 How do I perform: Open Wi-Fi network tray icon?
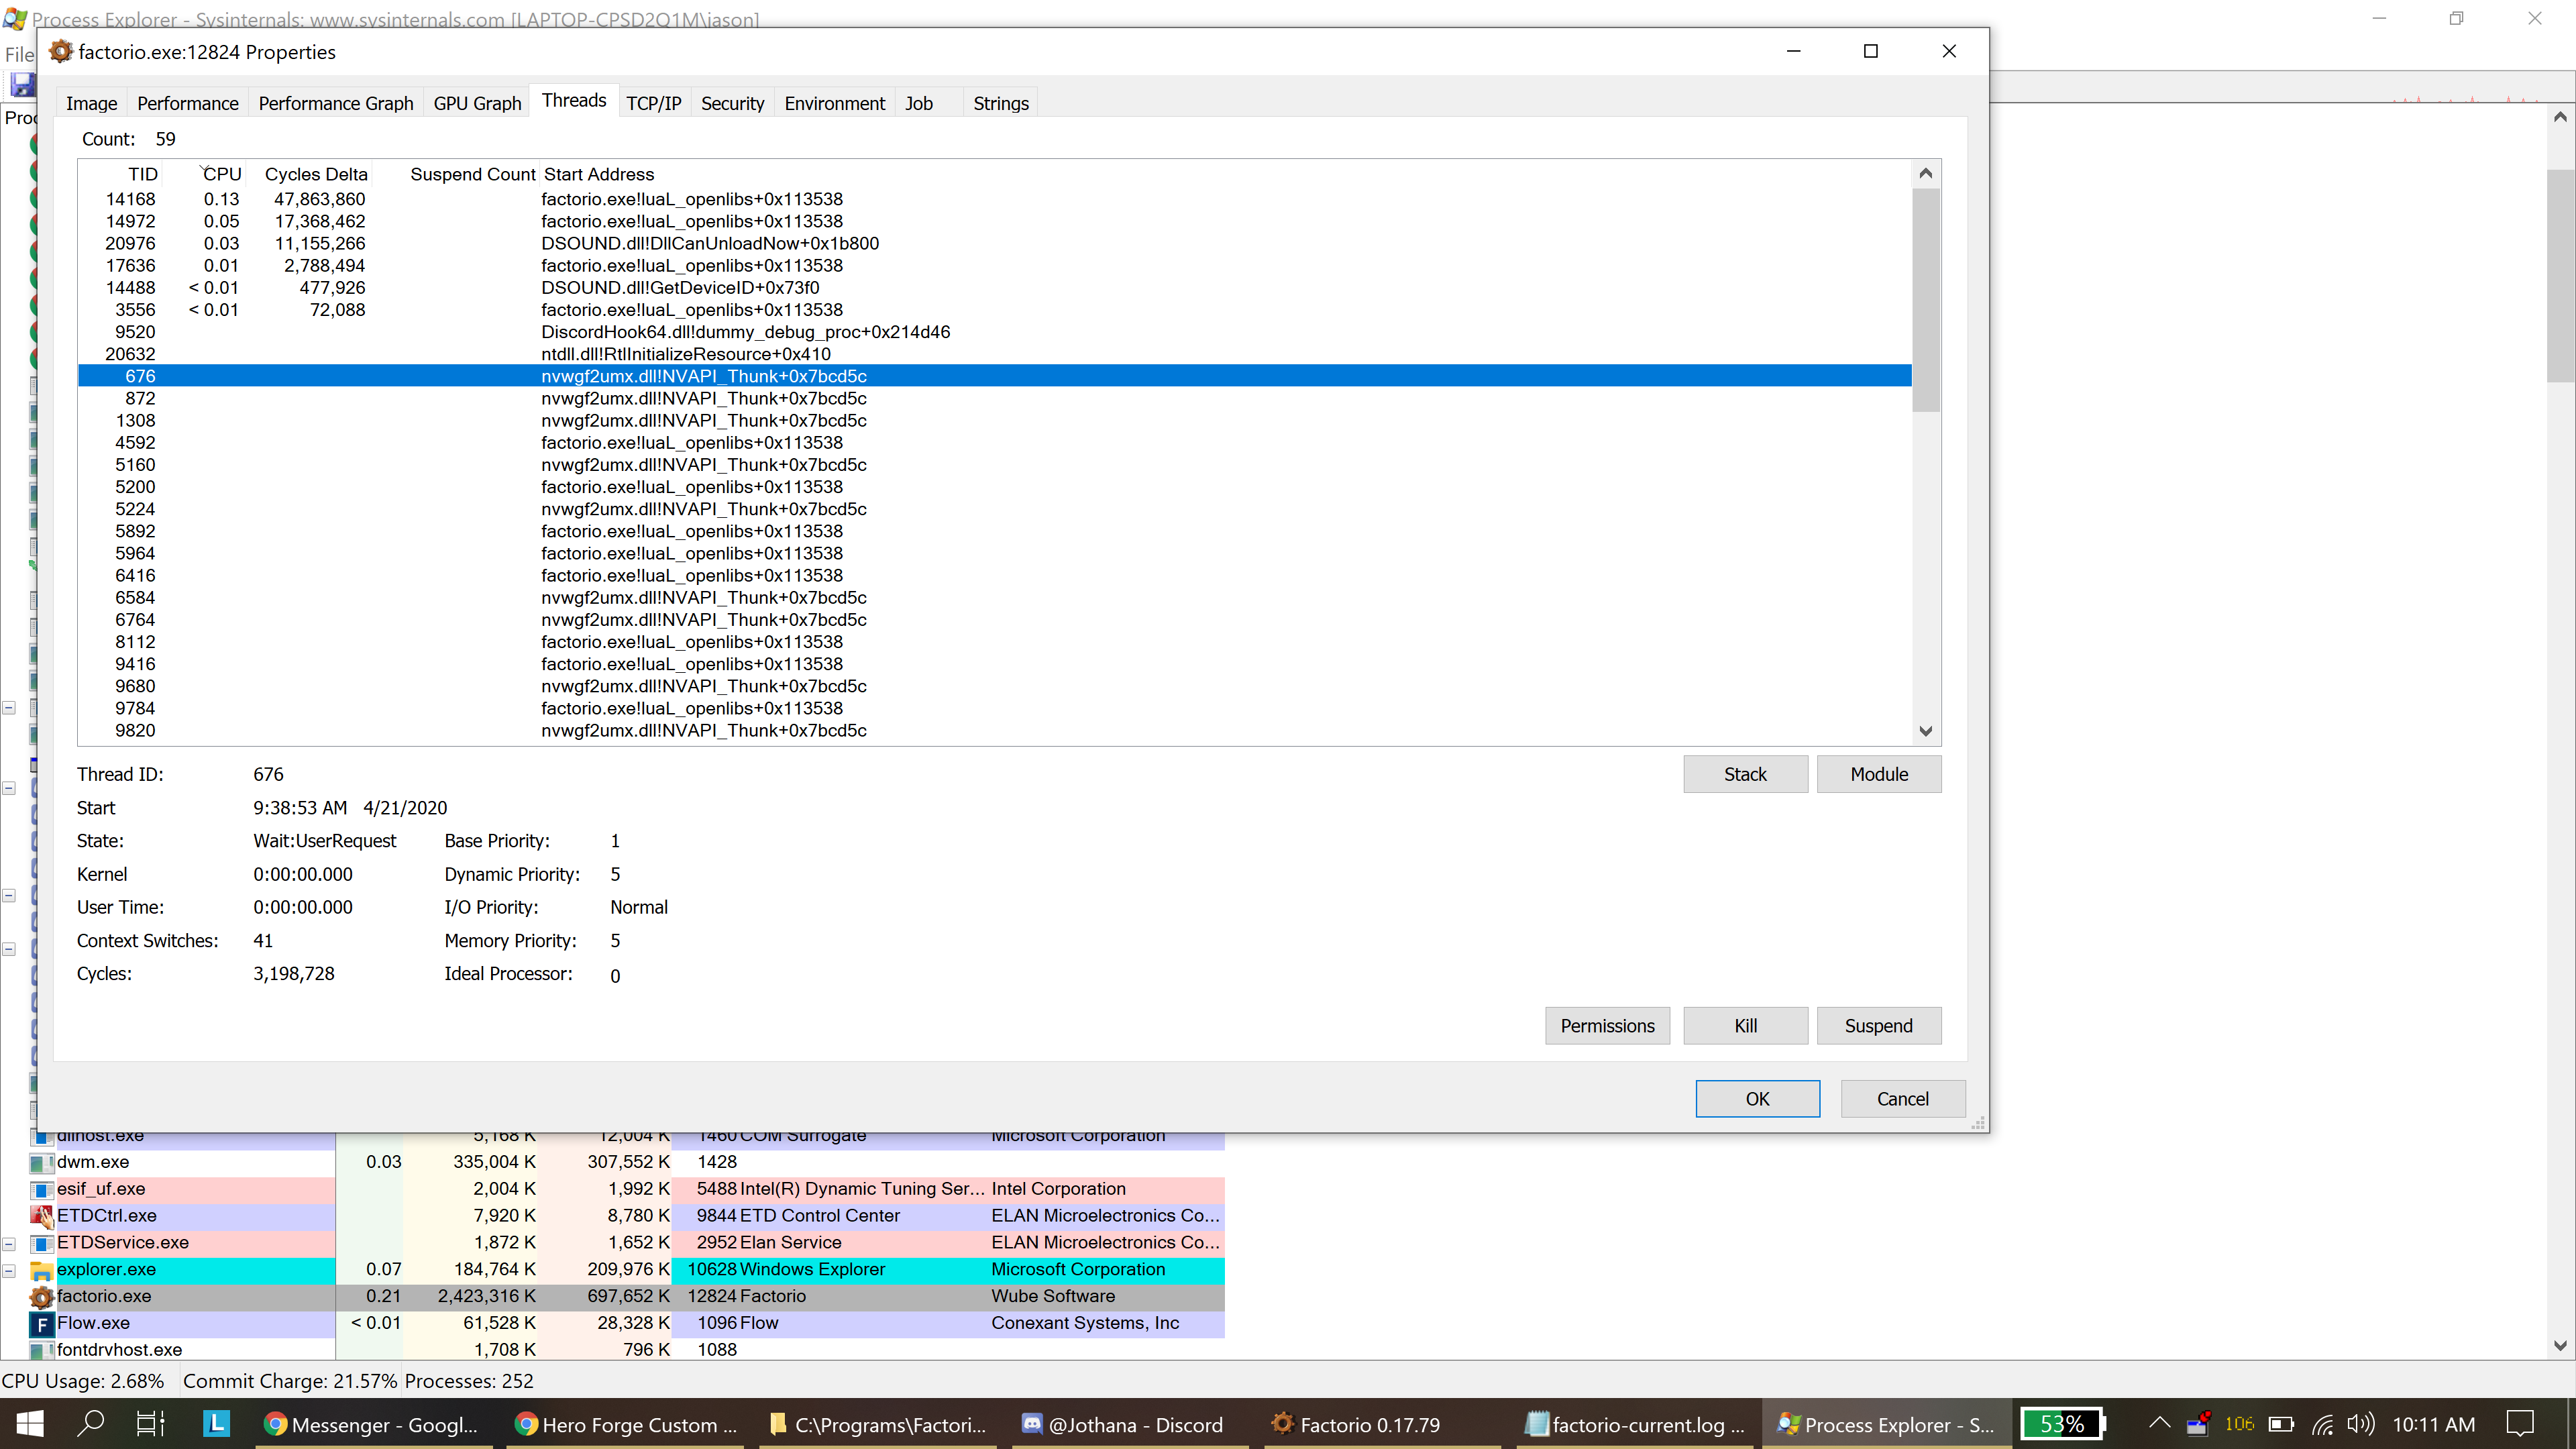point(2322,1424)
